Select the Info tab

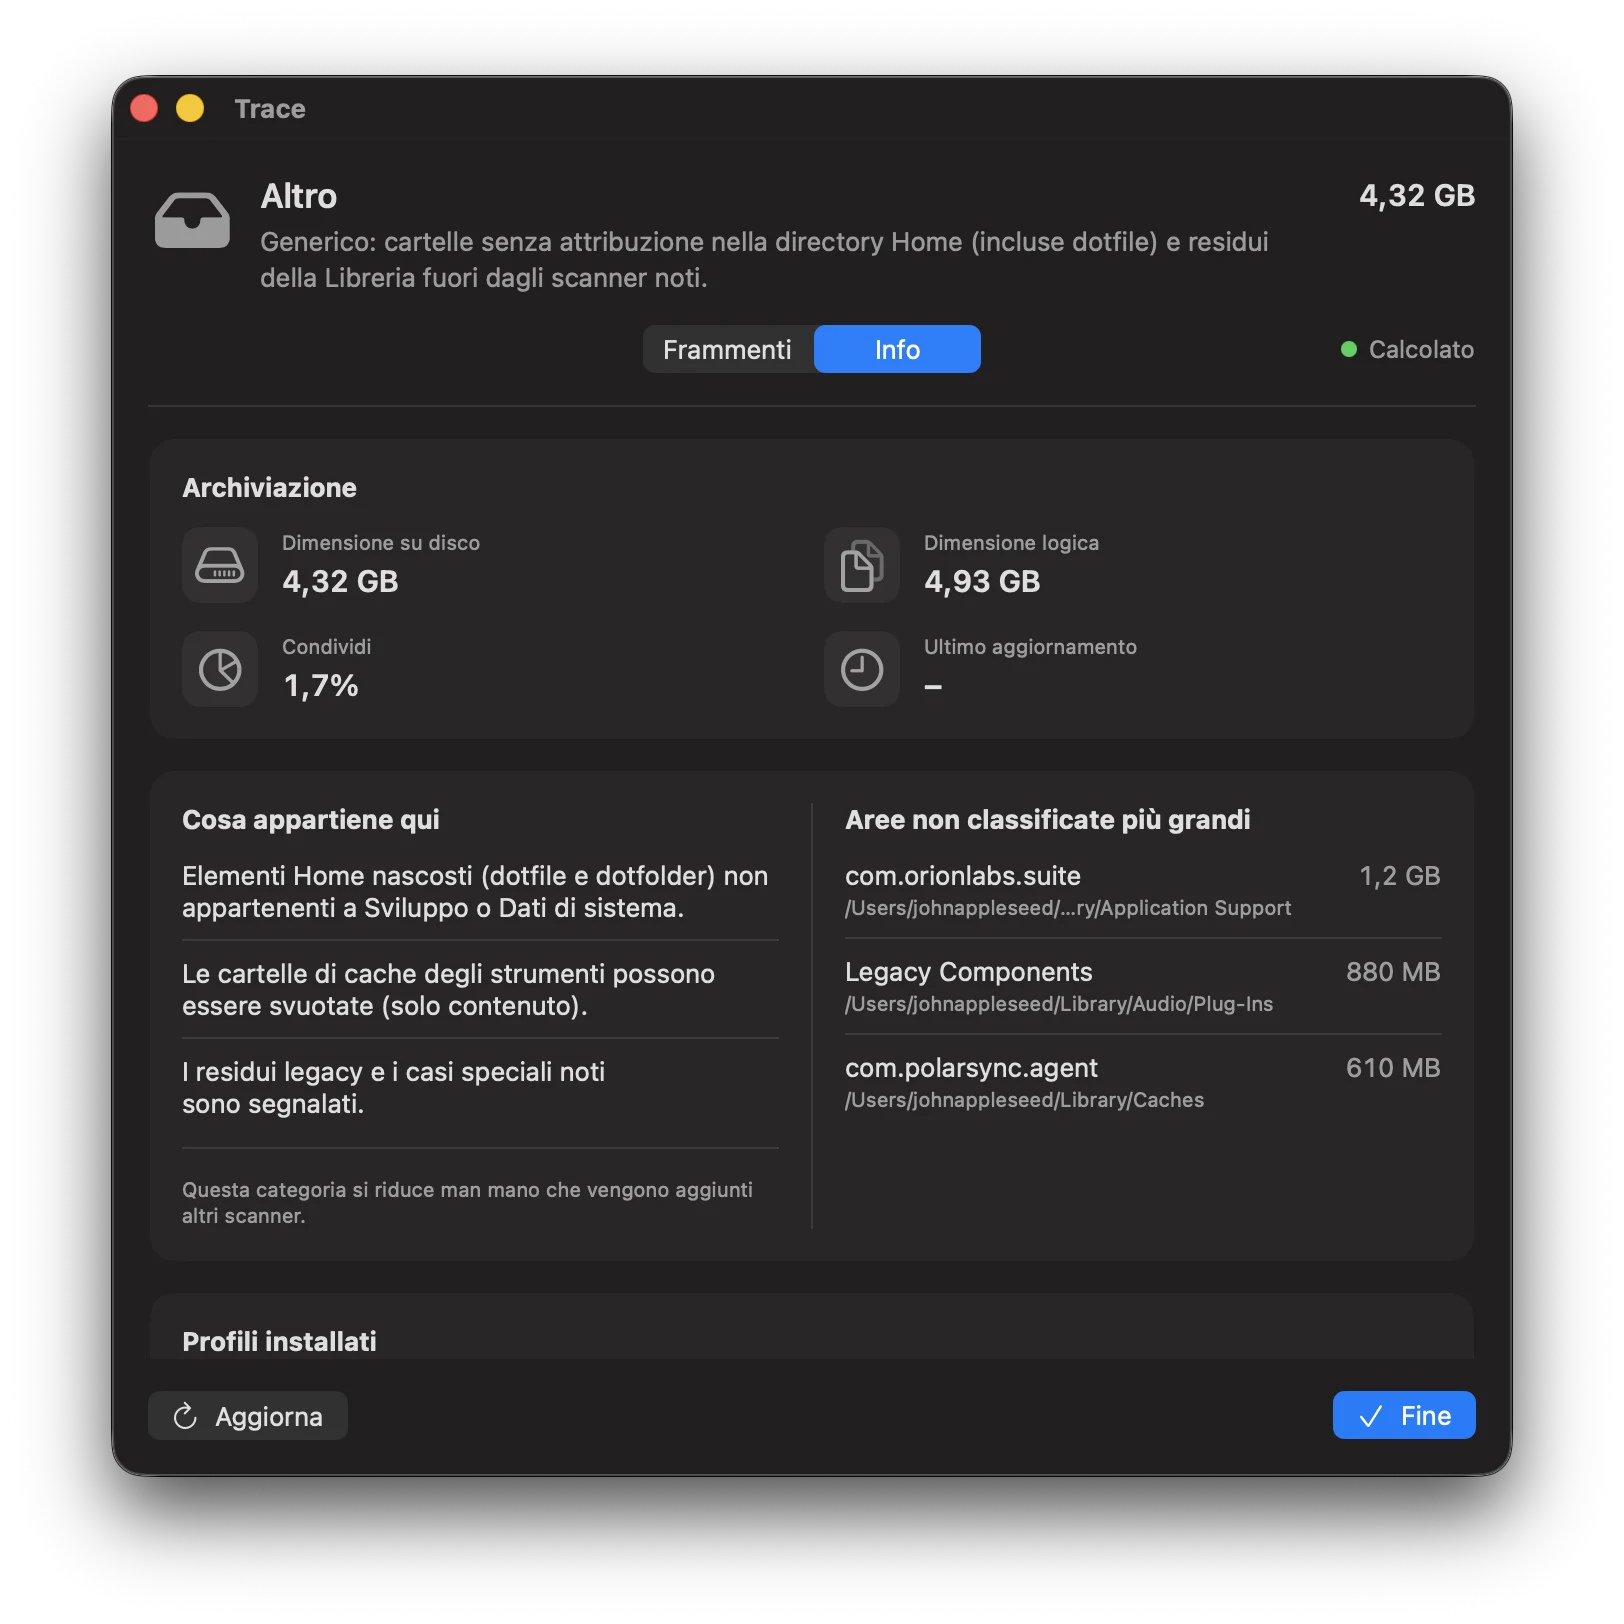point(897,349)
